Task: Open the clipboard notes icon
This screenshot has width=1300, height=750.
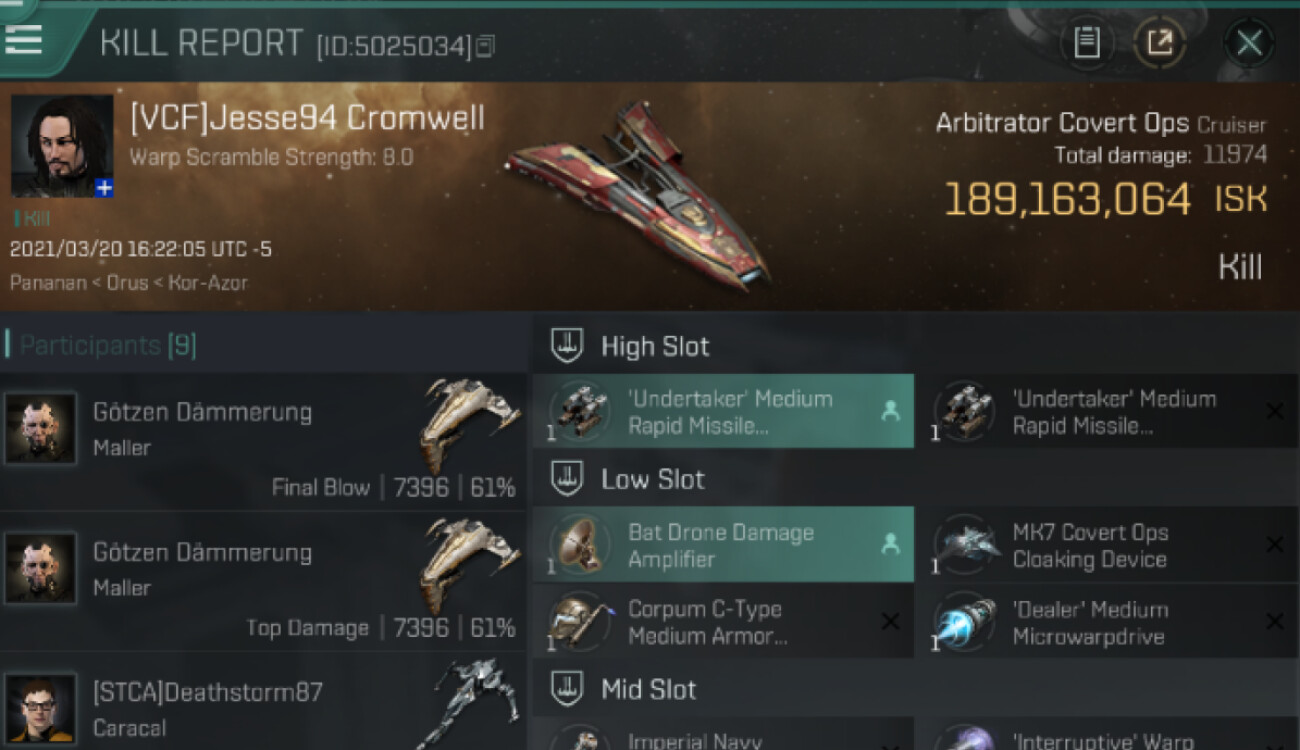Action: pos(1087,43)
